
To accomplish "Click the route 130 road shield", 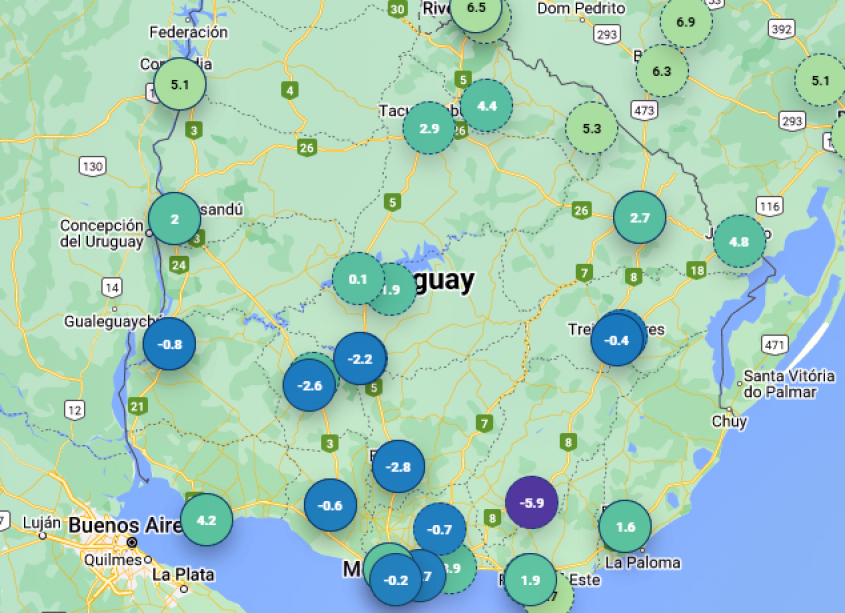I will click(x=93, y=166).
